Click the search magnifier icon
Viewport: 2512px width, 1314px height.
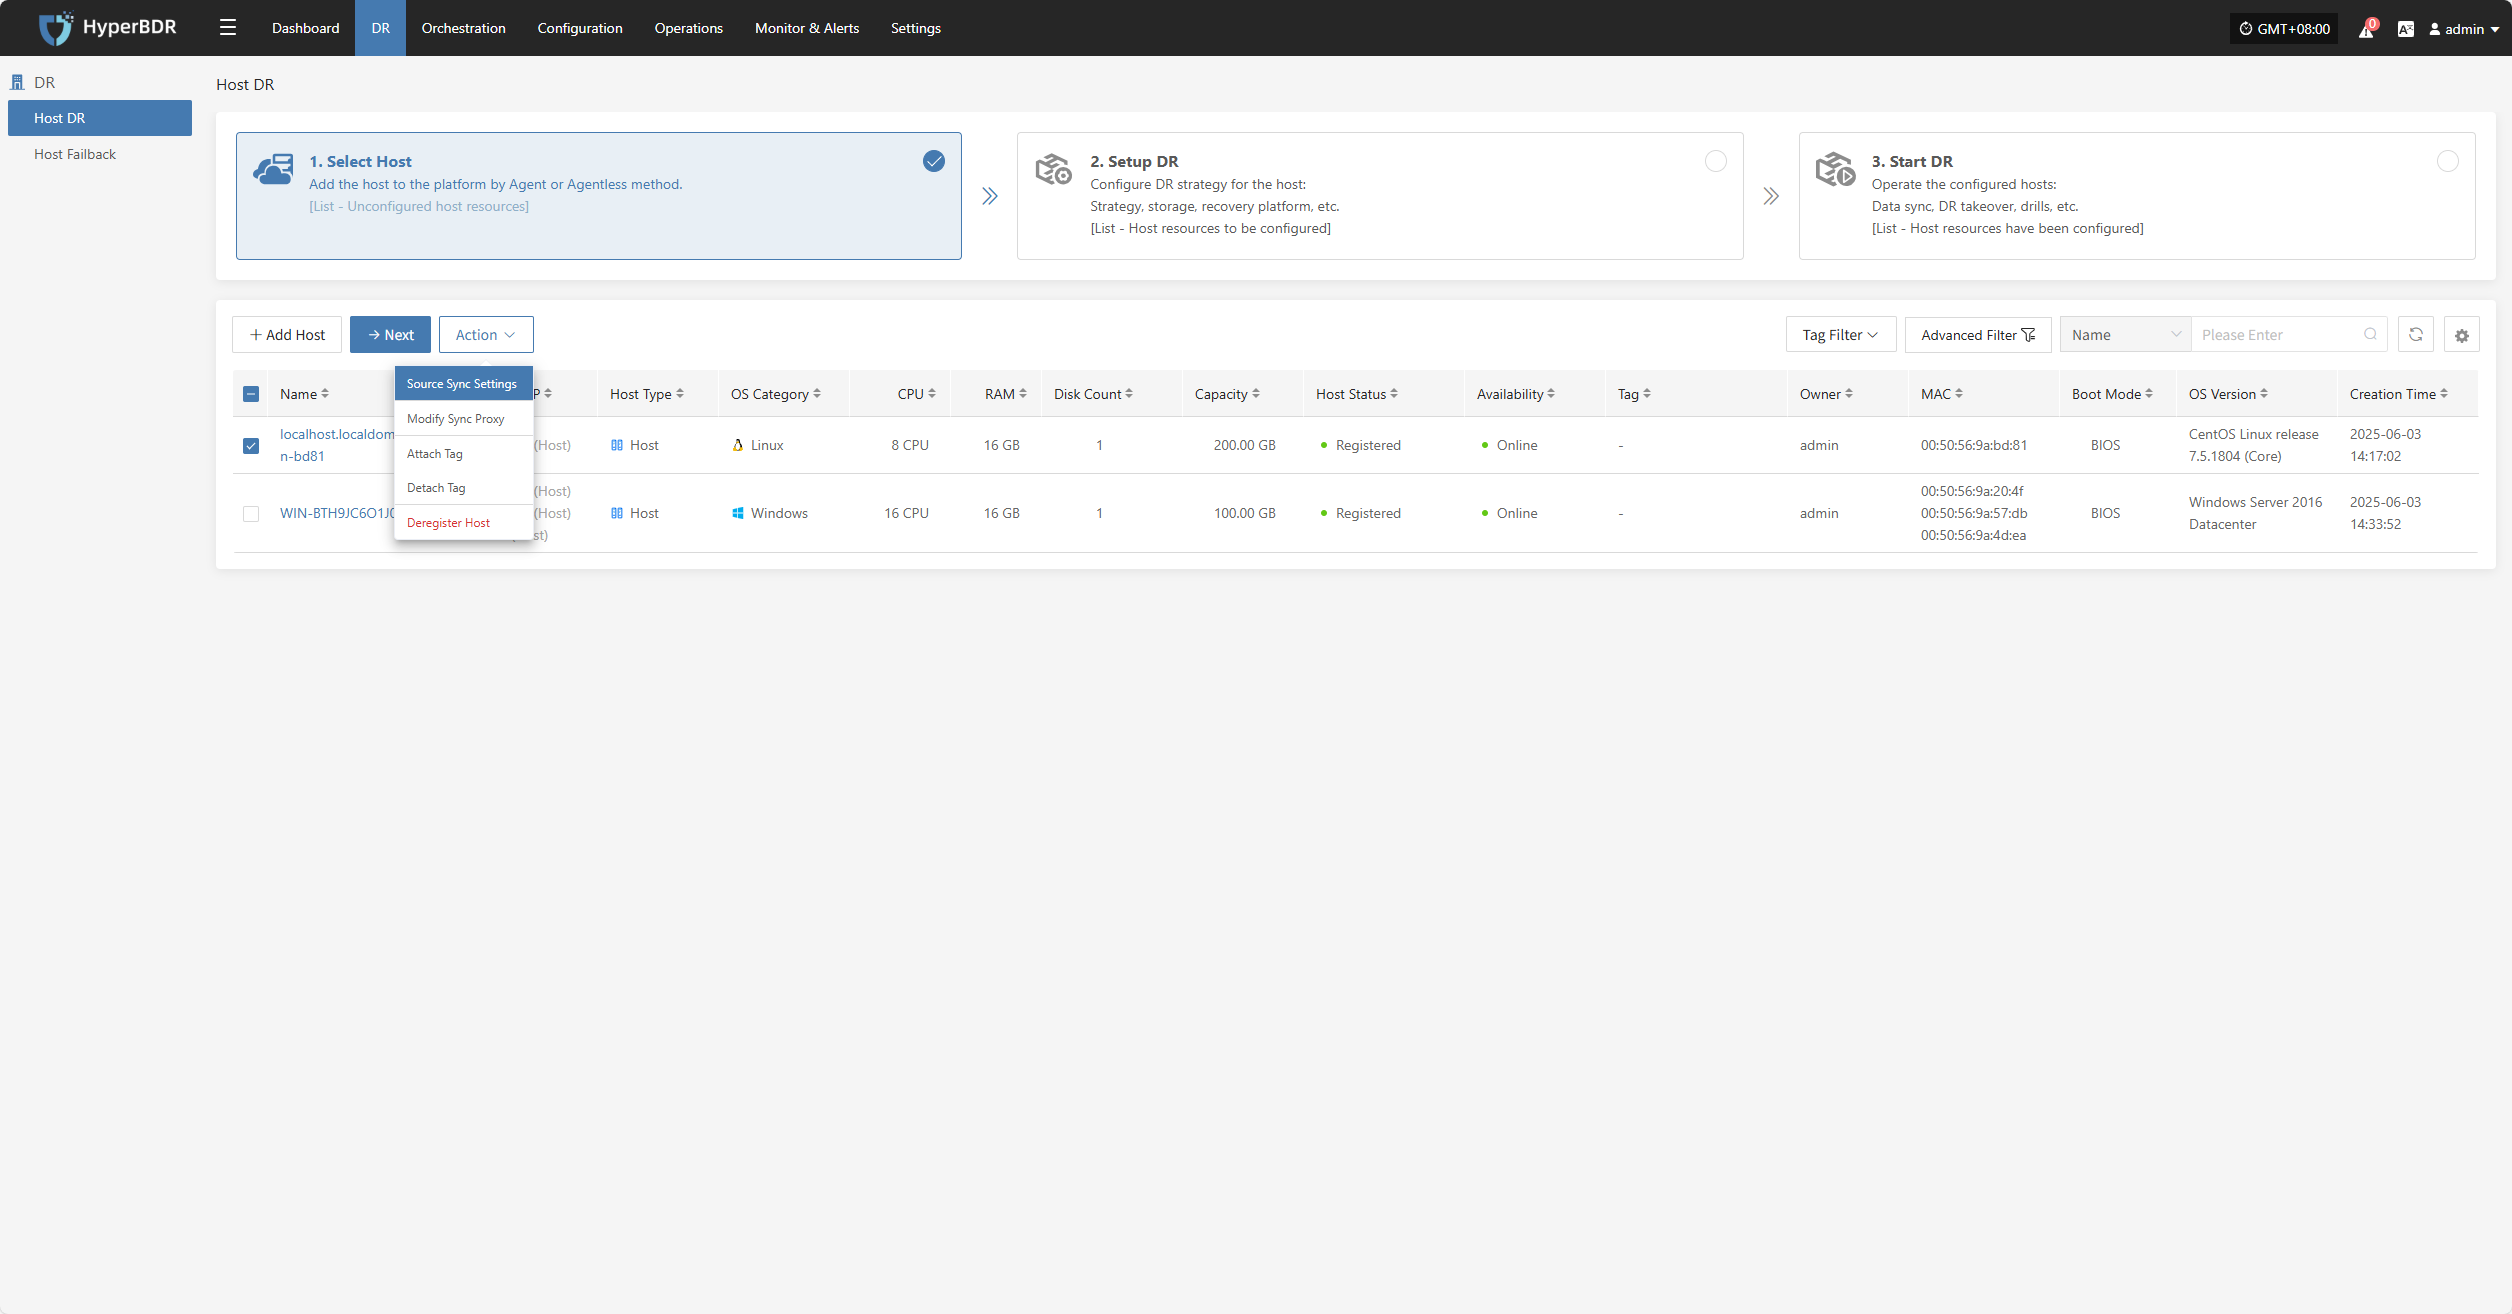[2370, 334]
